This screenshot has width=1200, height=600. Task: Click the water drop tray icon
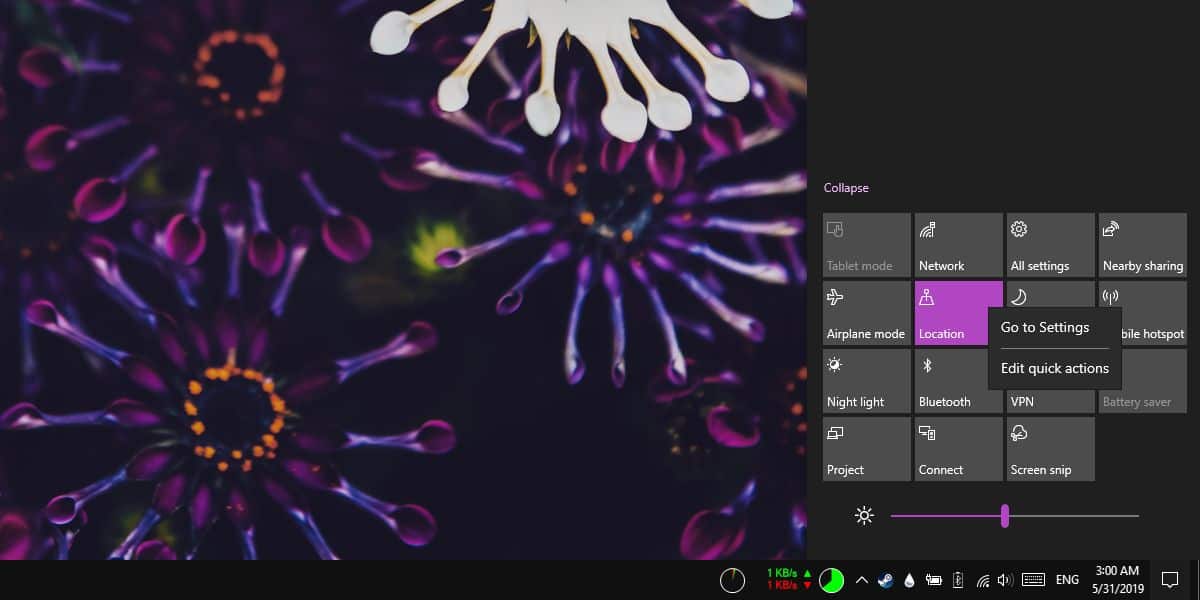(x=909, y=580)
